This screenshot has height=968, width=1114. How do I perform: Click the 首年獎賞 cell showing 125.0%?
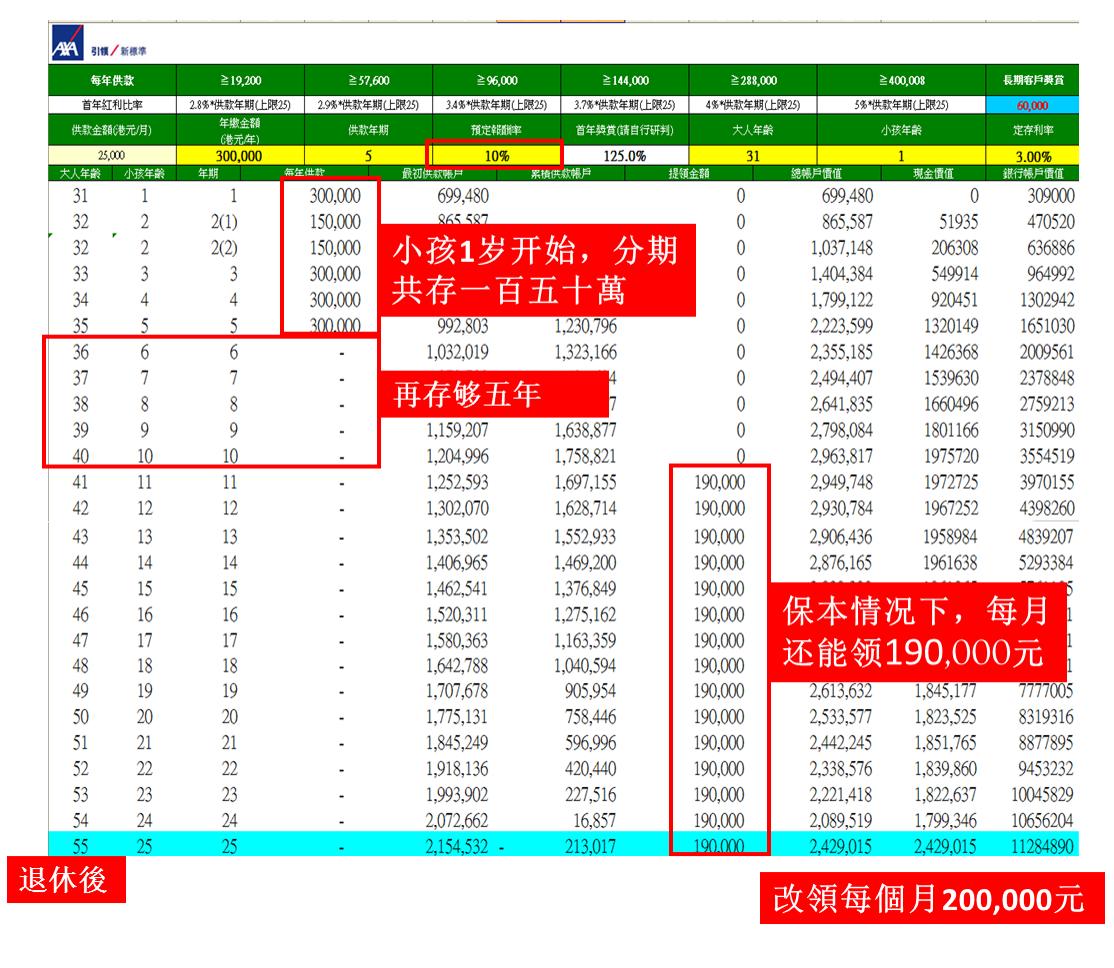624,156
